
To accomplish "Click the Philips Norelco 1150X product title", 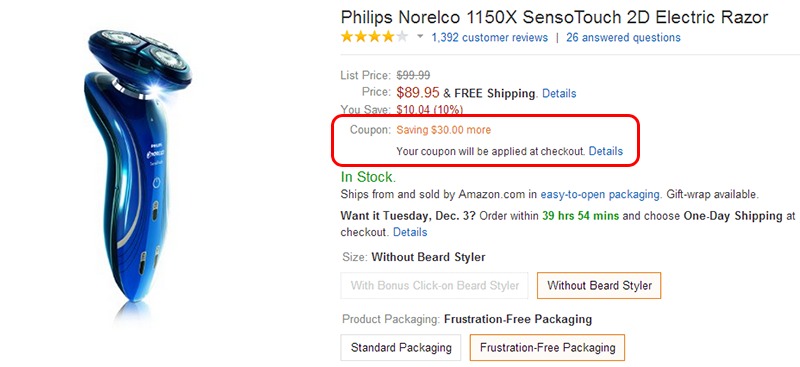I will pyautogui.click(x=554, y=17).
